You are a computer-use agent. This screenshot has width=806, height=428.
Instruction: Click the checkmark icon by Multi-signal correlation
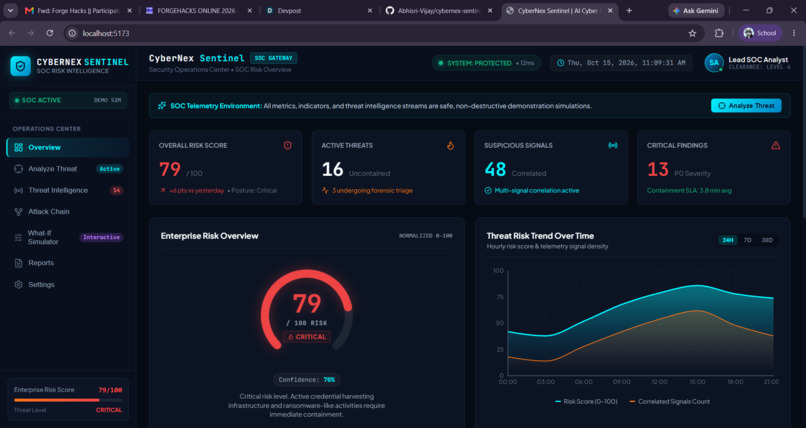click(488, 190)
